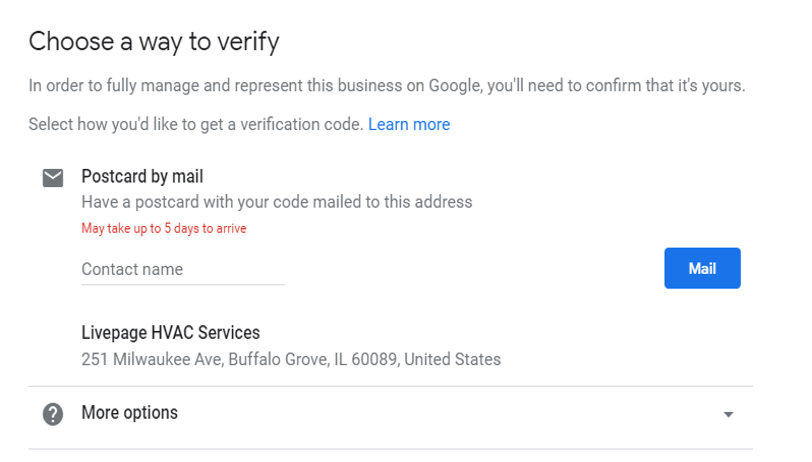
Task: Click the Choose a way to verify heading
Action: click(x=154, y=41)
